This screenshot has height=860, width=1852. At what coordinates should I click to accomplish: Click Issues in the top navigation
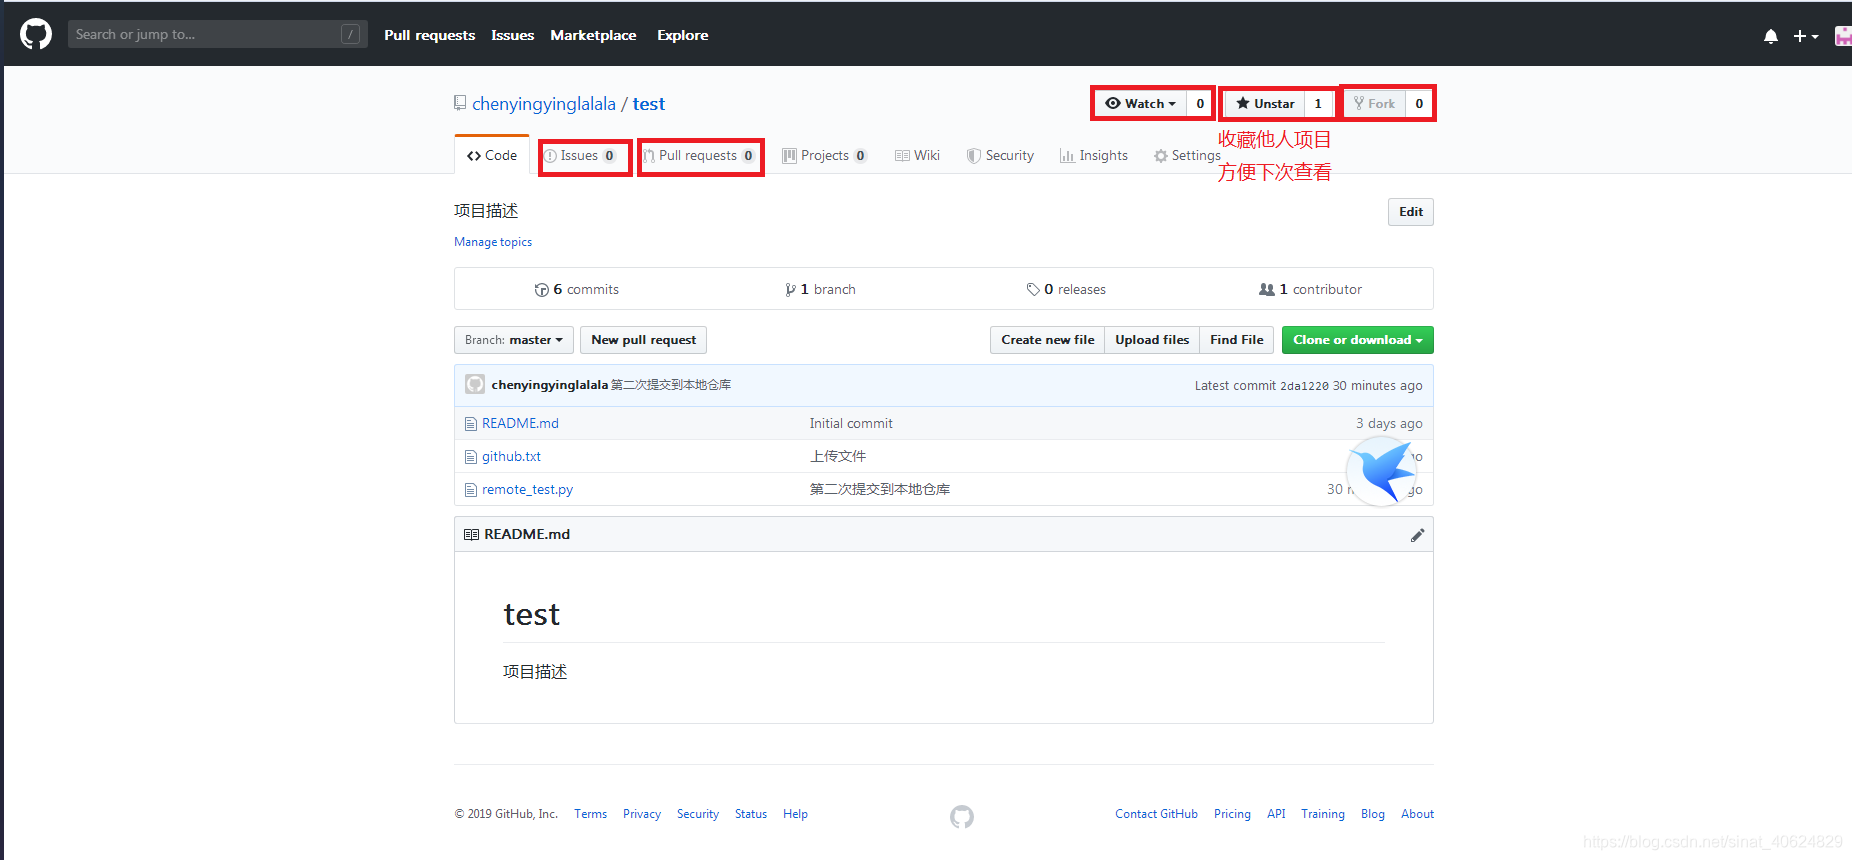[x=513, y=35]
